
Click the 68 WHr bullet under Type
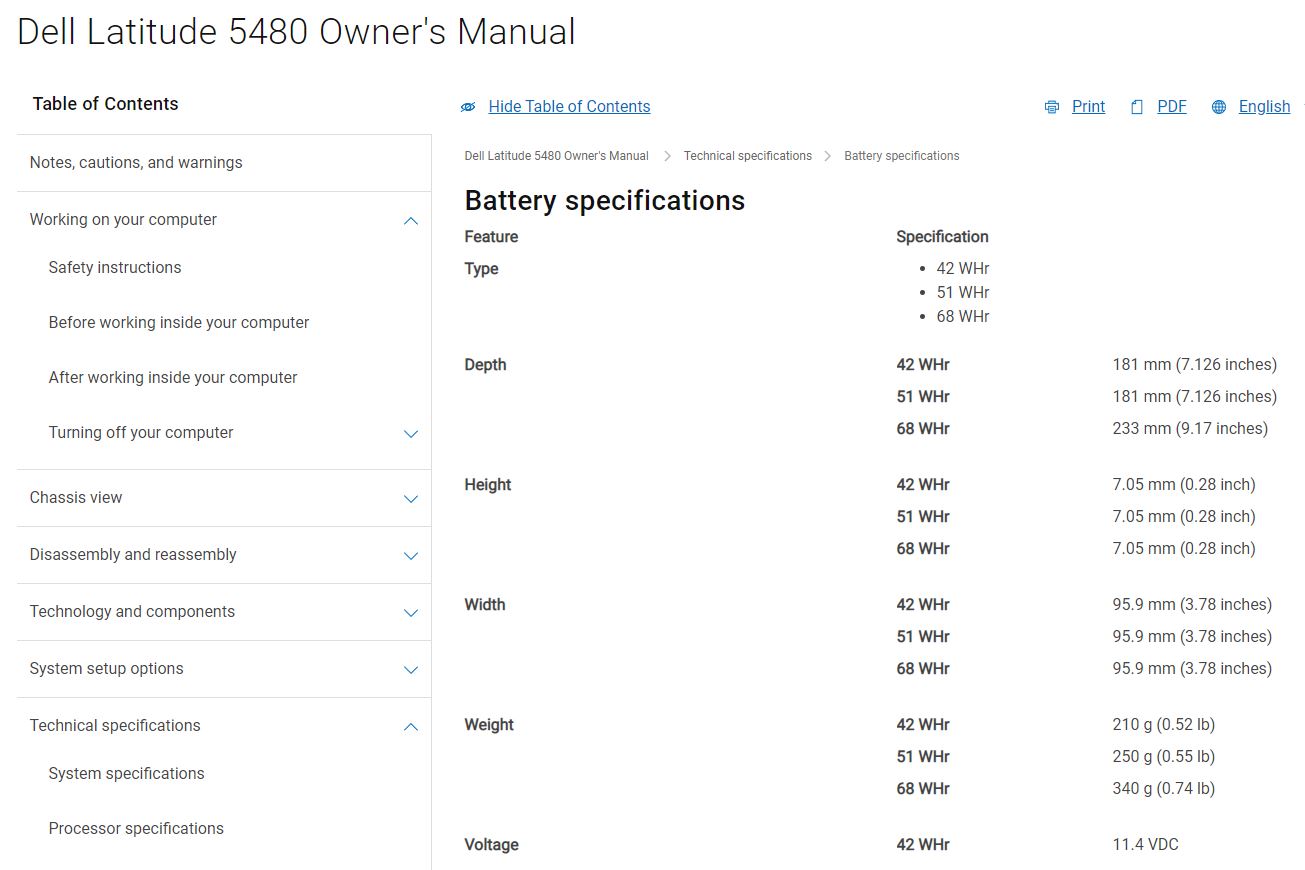(963, 317)
